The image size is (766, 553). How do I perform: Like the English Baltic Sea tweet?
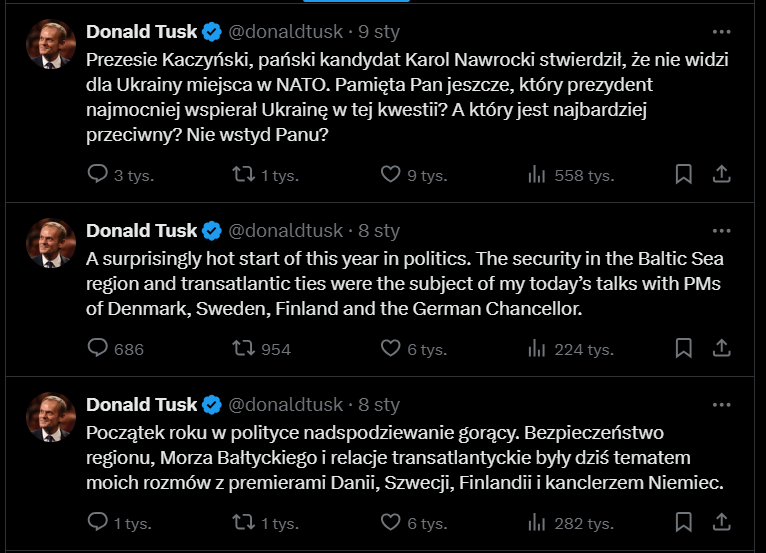pyautogui.click(x=391, y=349)
